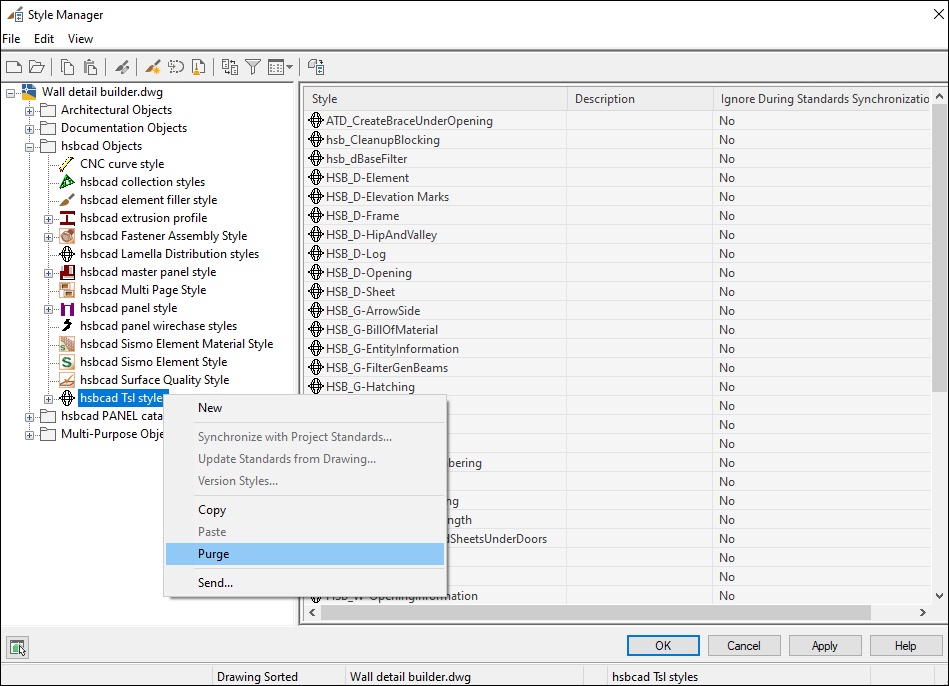Click the Toggle View swap icon
Screen dimensions: 949x686
(x=229, y=67)
